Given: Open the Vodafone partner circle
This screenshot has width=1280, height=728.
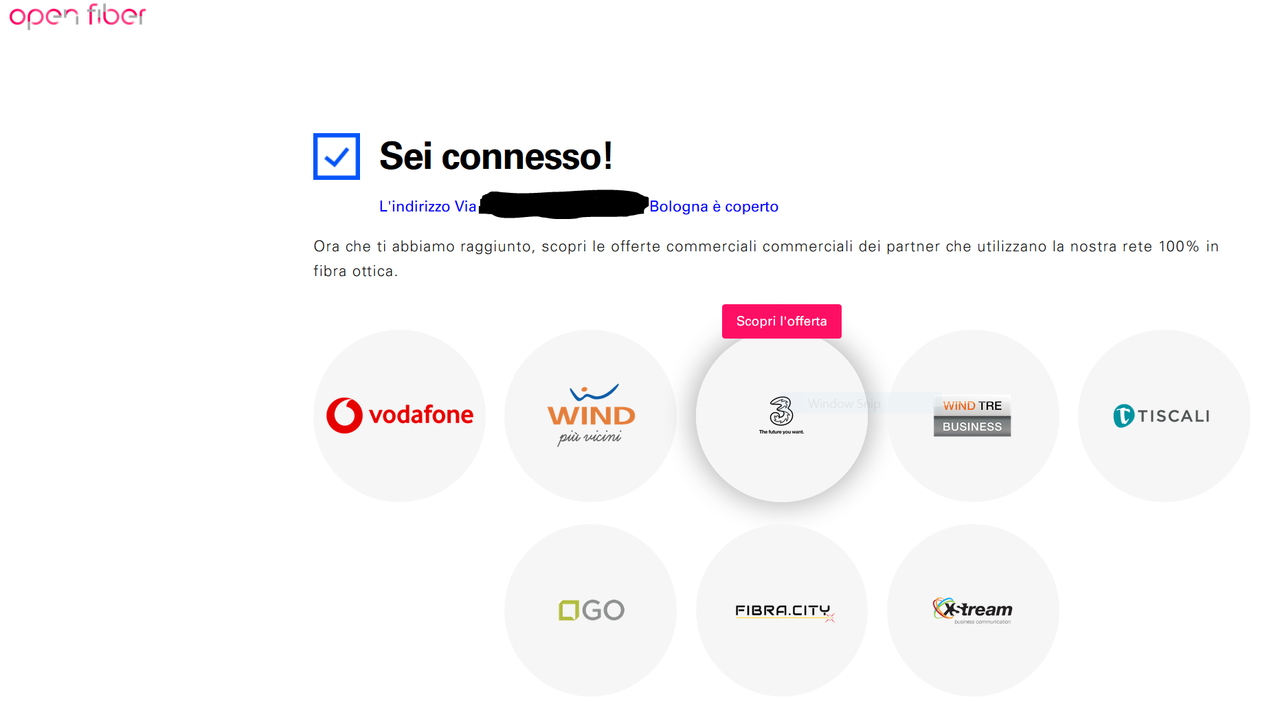Looking at the screenshot, I should click(x=399, y=415).
